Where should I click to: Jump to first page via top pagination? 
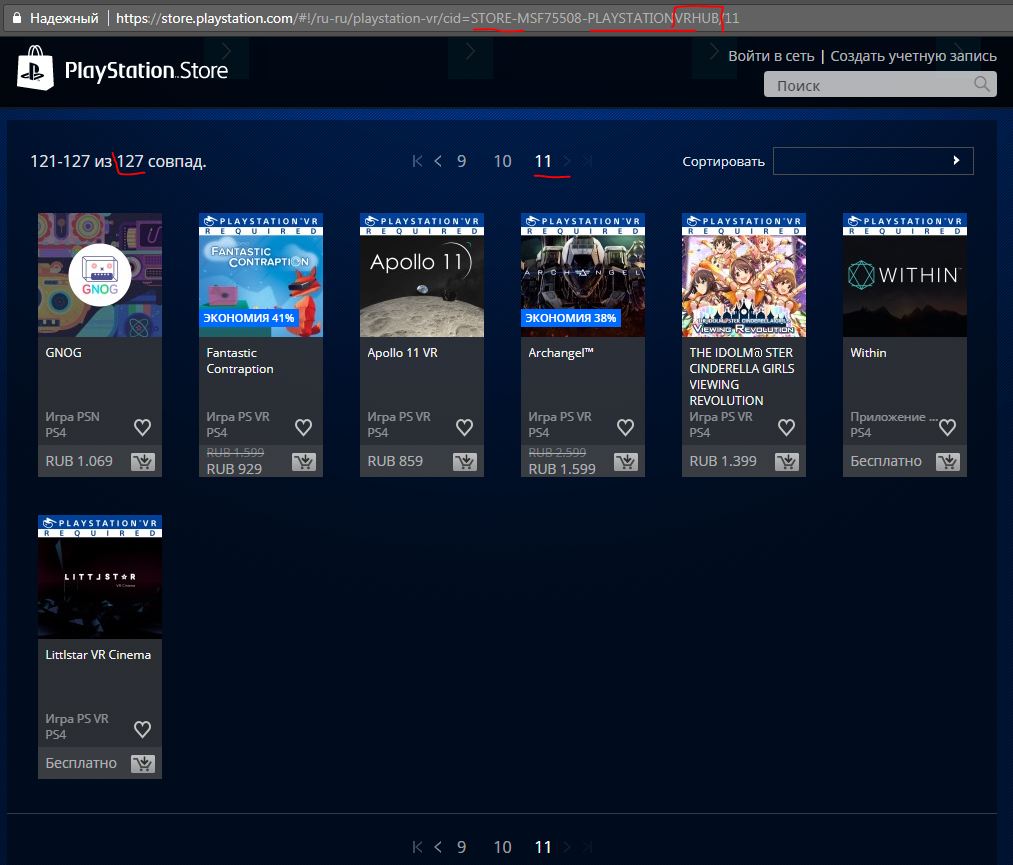coord(418,161)
